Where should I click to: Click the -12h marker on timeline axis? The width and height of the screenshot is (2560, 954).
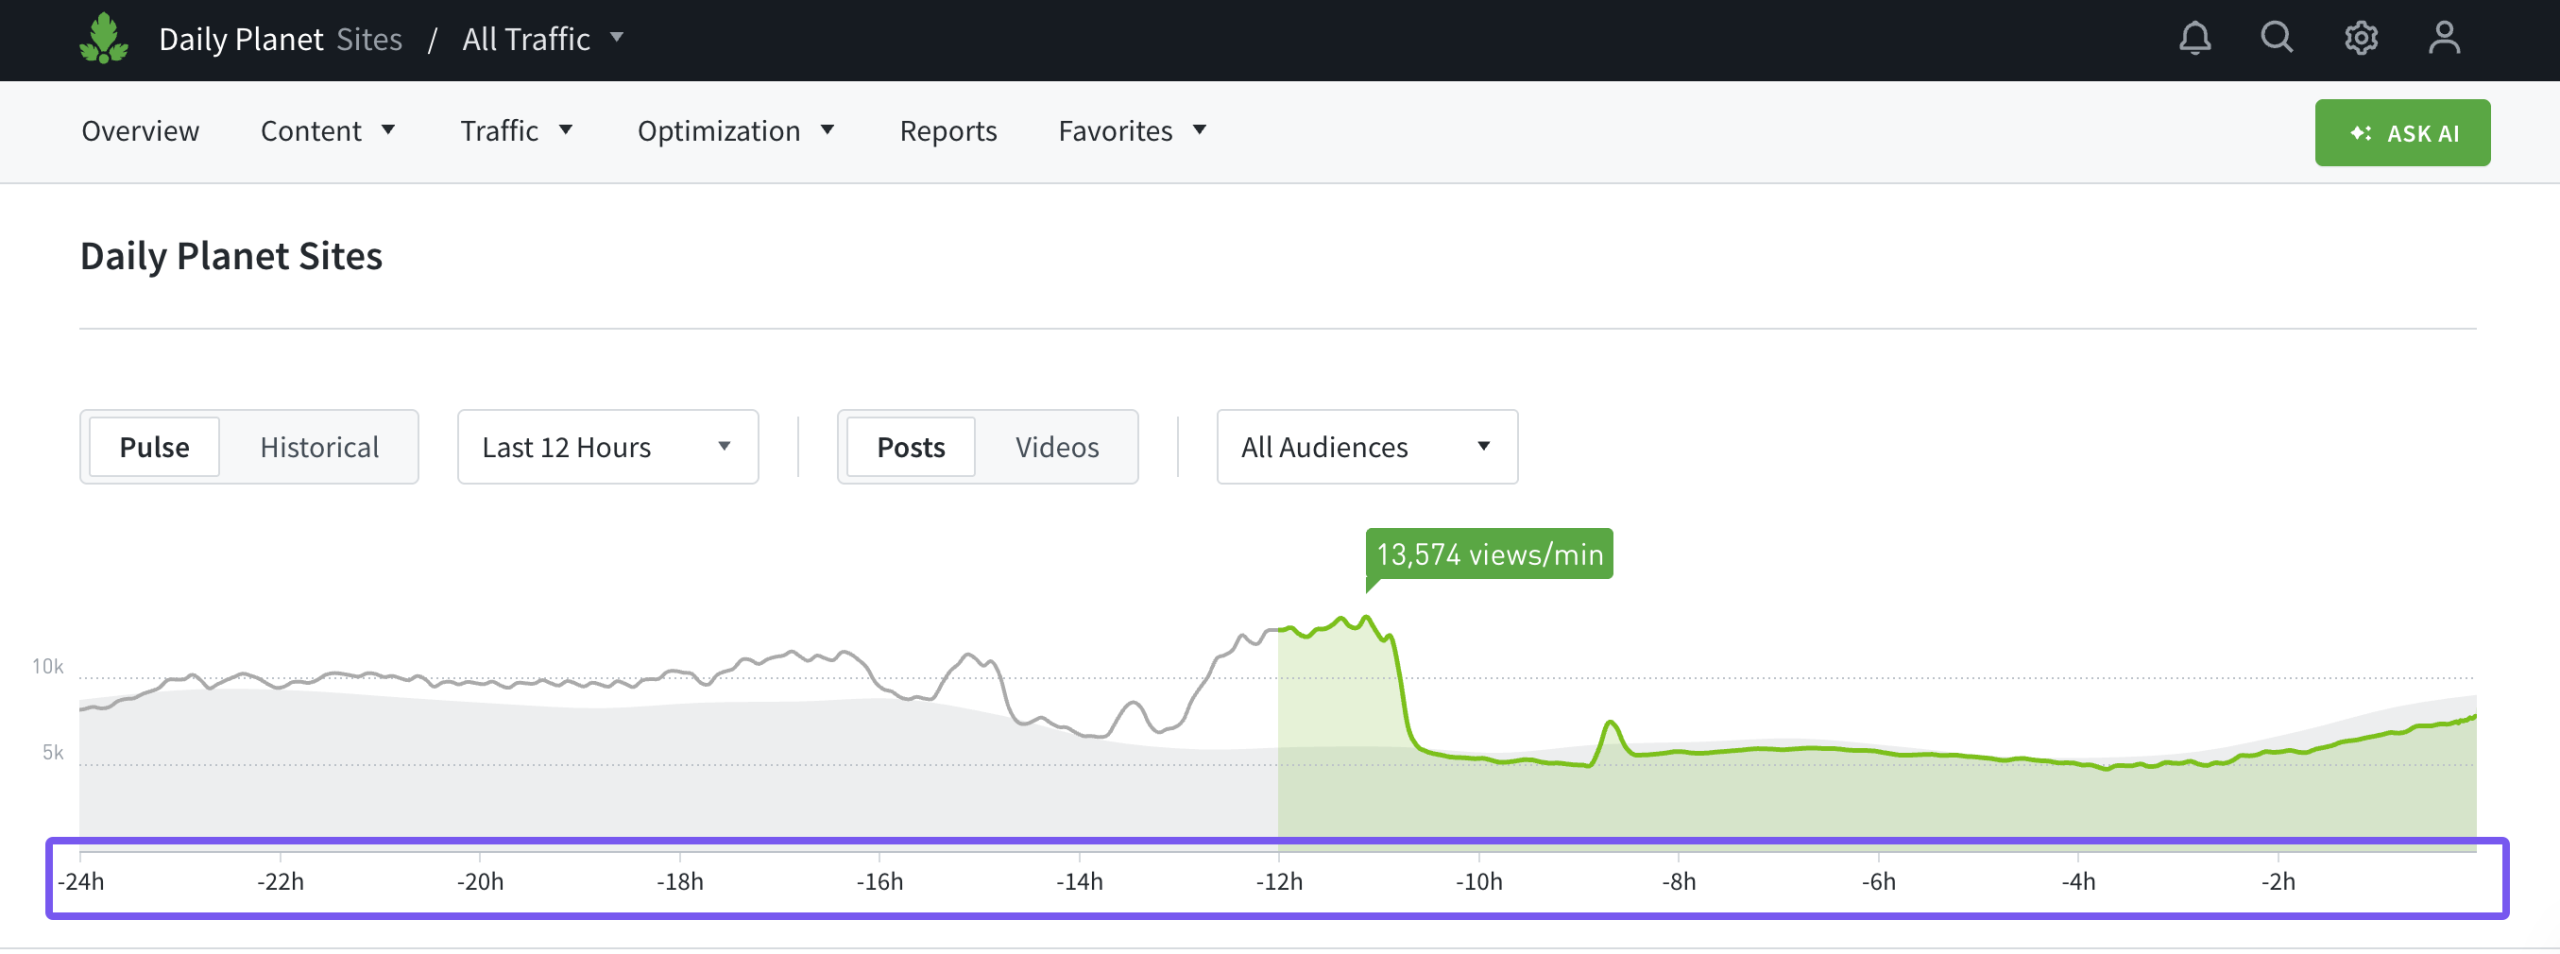1279,881
